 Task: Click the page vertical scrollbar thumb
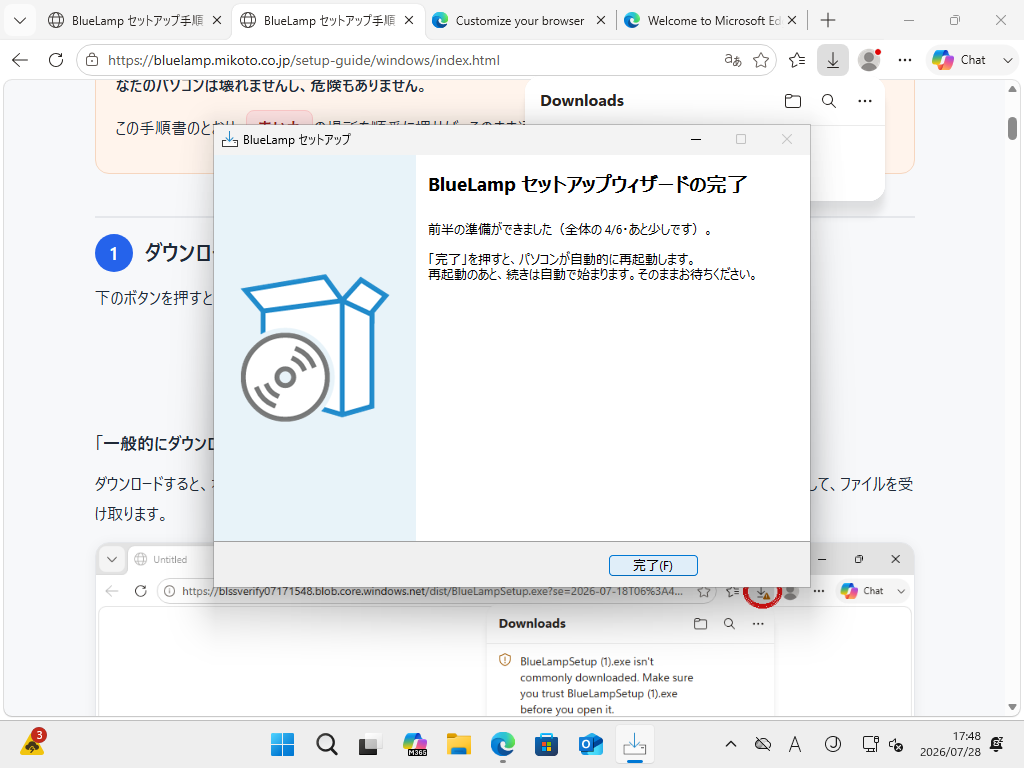[1012, 128]
